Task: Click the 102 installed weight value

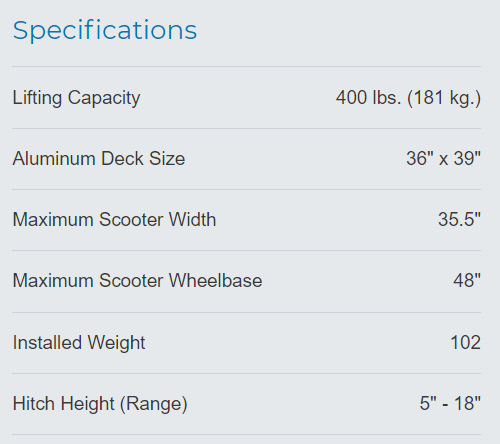Action: pos(466,343)
